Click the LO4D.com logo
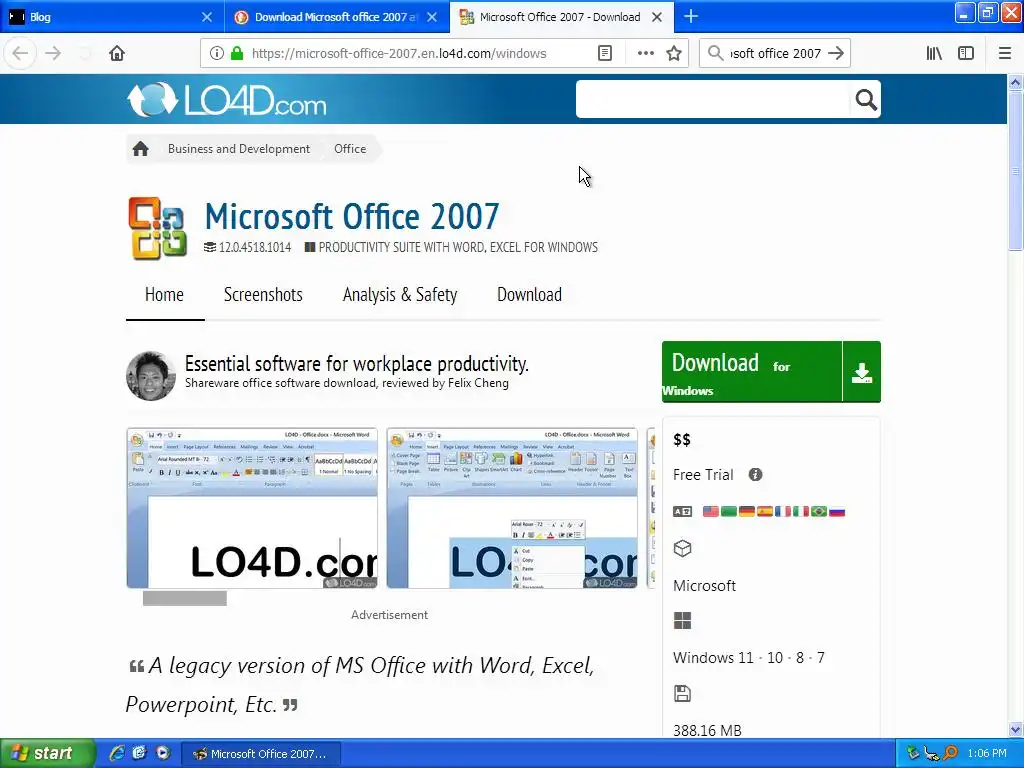 point(226,100)
